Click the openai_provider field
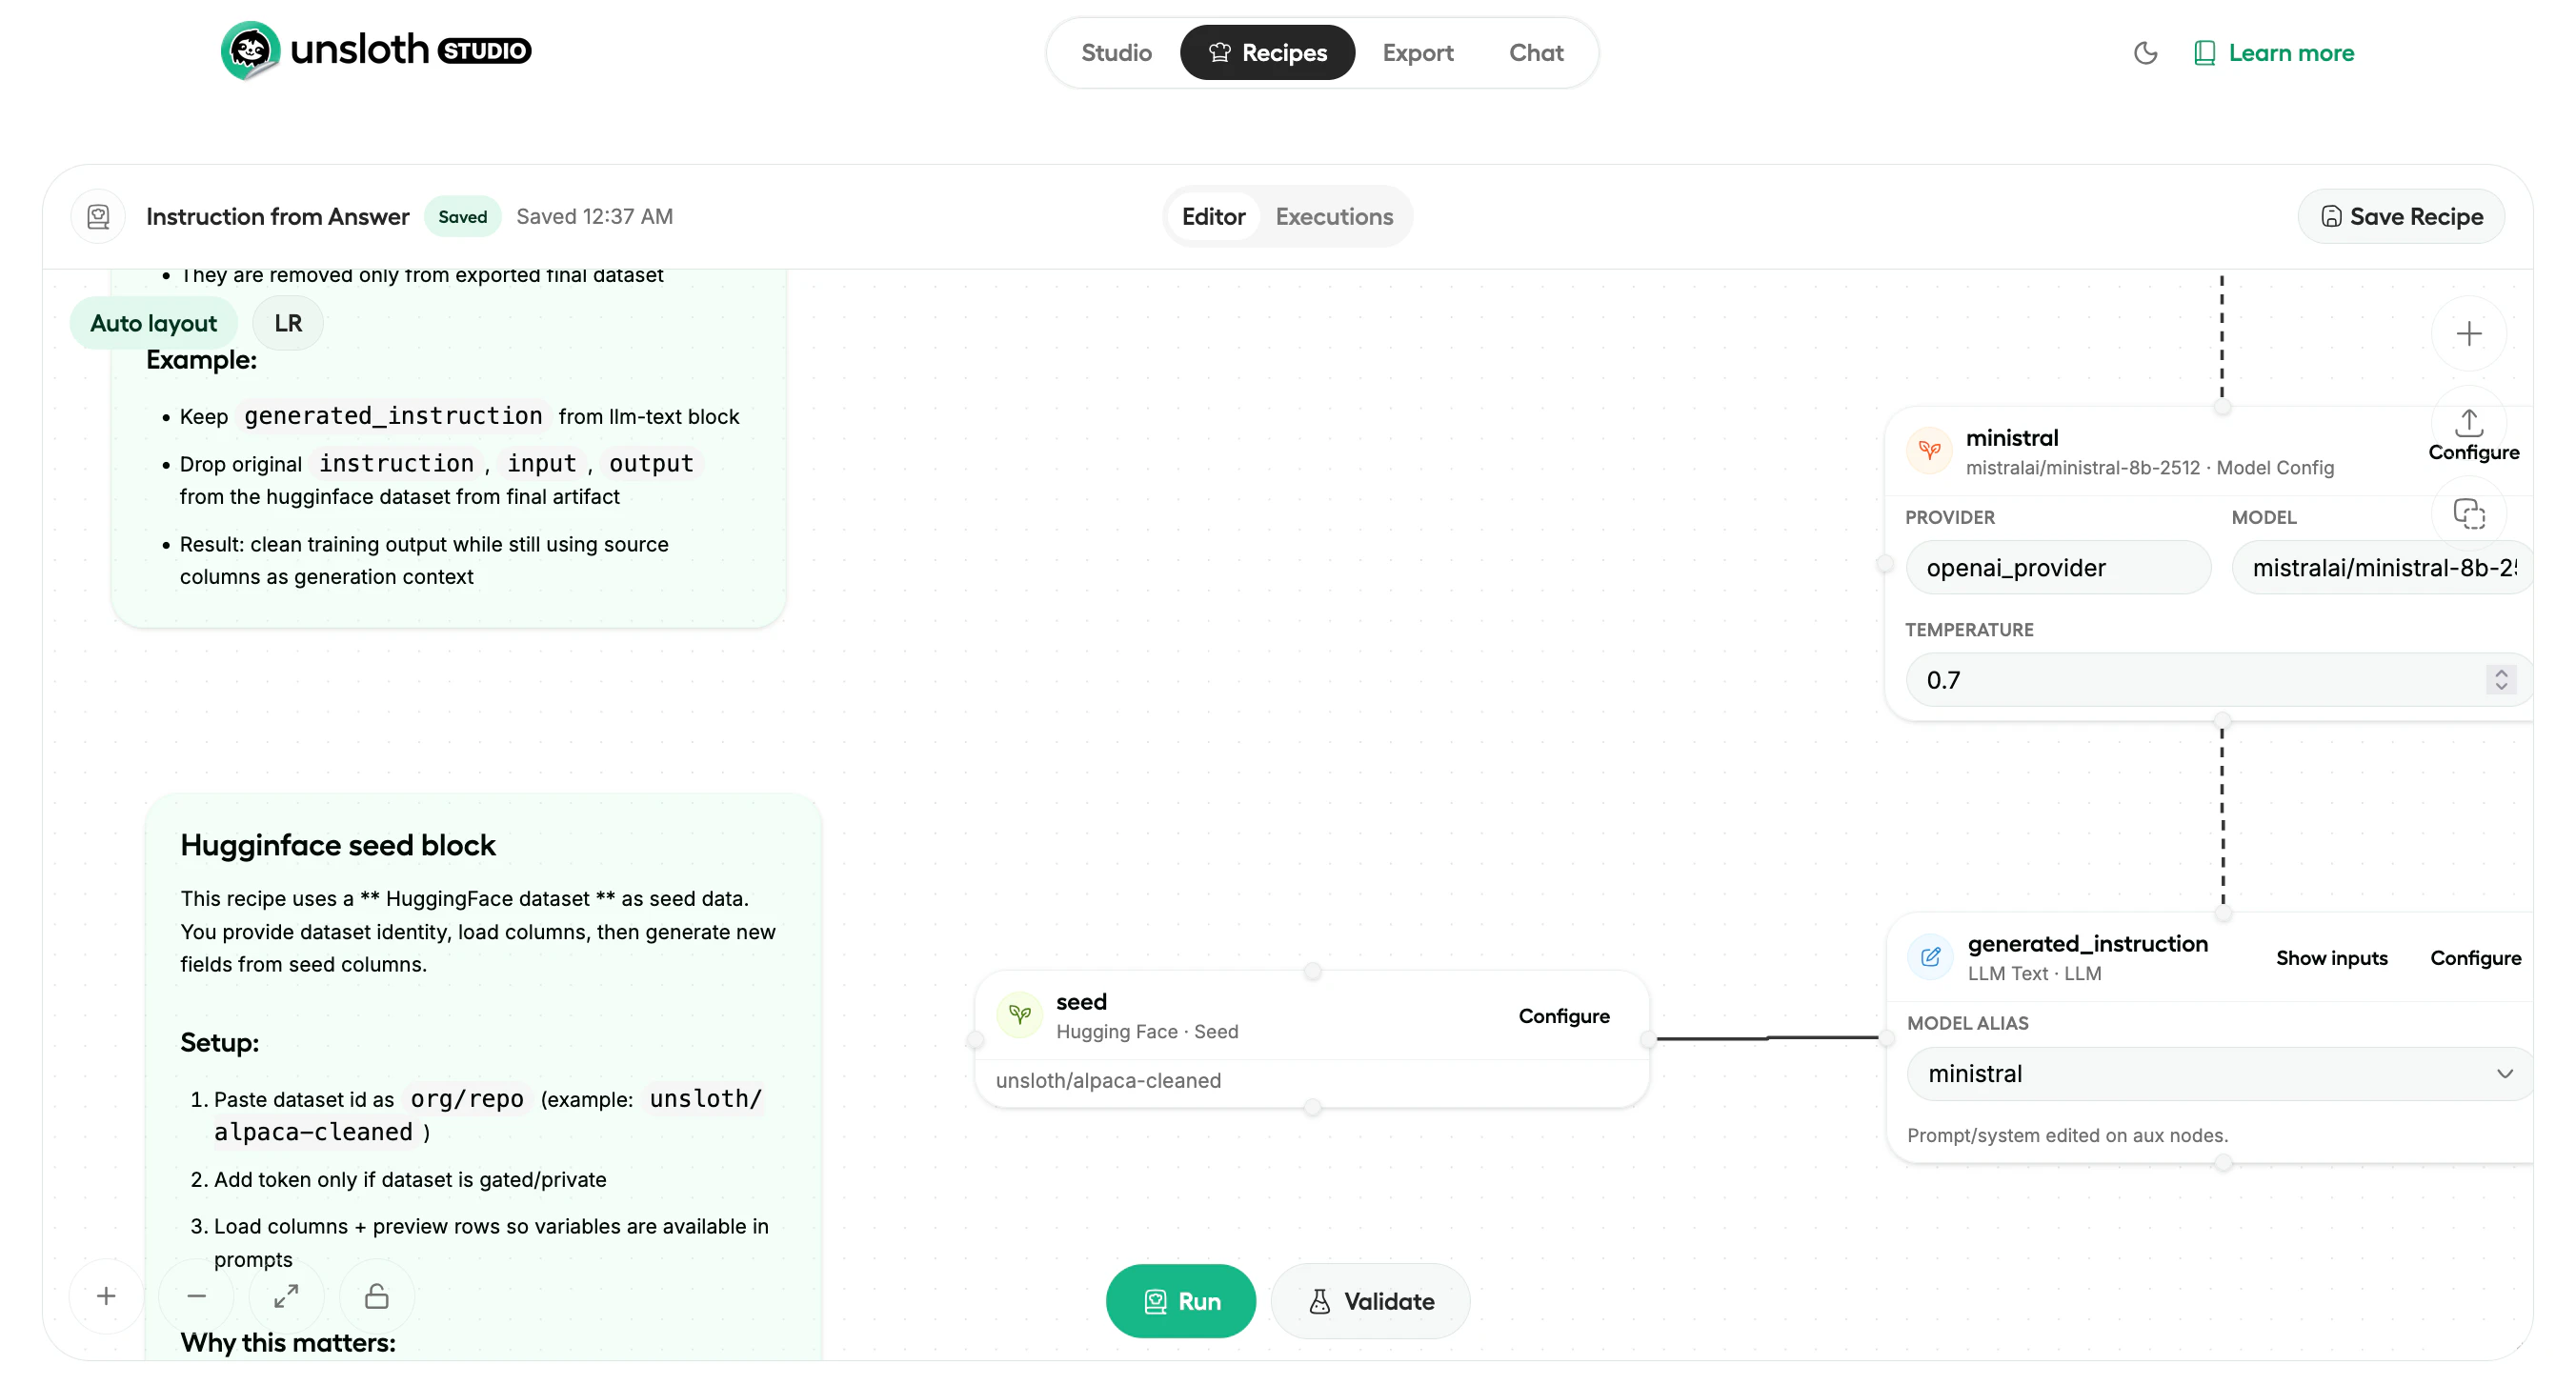This screenshot has width=2576, height=1385. coord(2057,568)
